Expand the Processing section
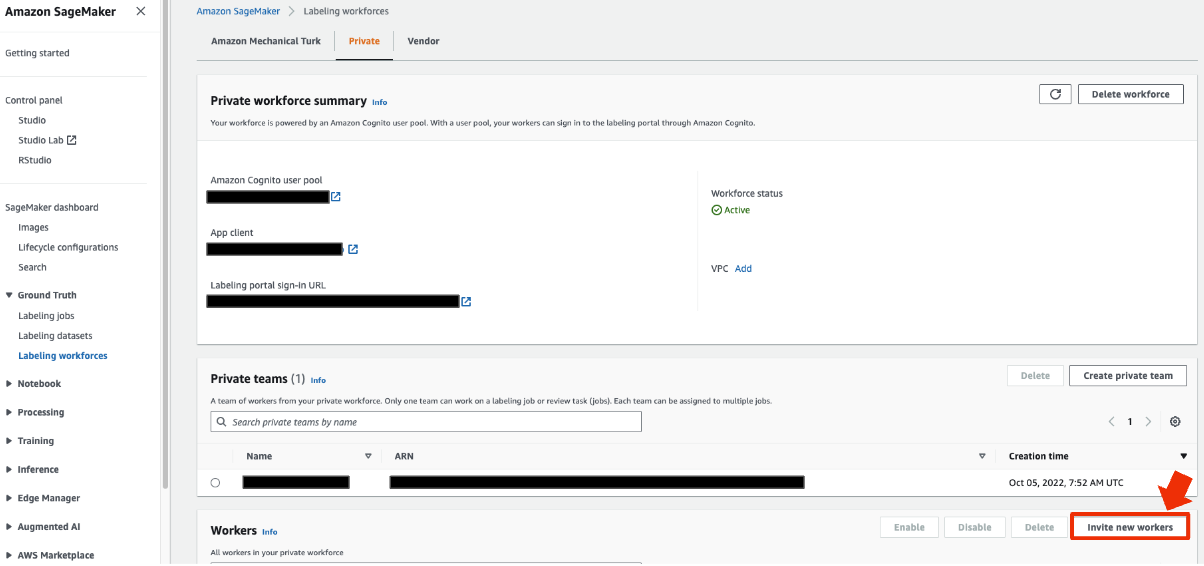The height and width of the screenshot is (566, 1204). [9, 412]
